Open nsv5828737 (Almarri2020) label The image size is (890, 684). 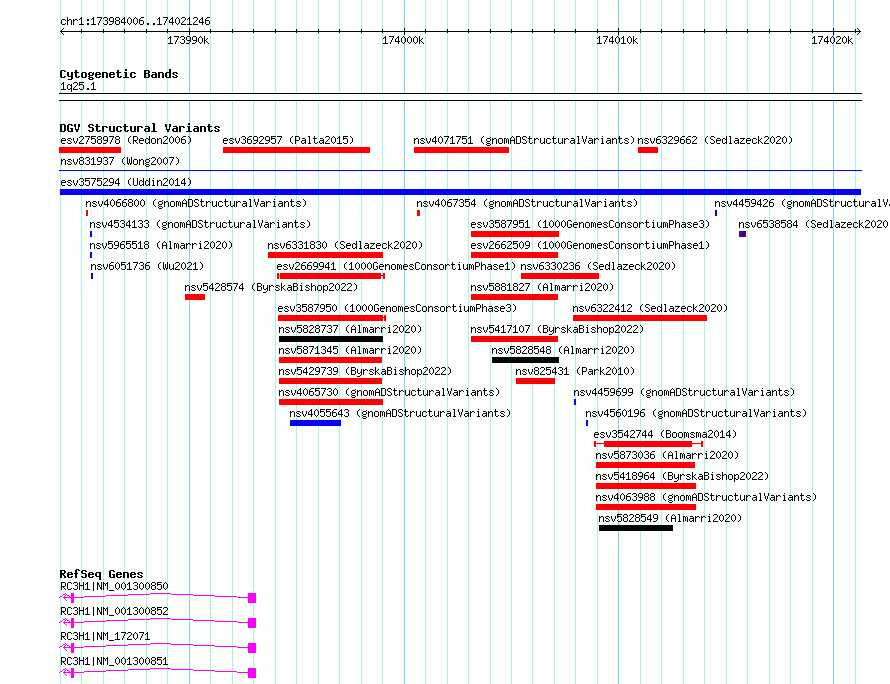pyautogui.click(x=350, y=329)
